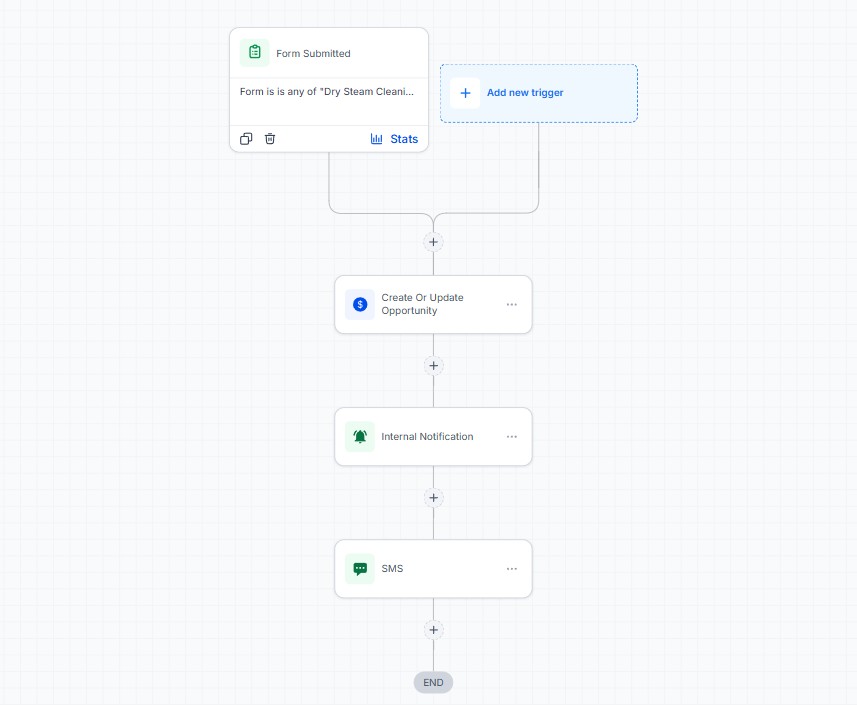
Task: Click Add new trigger
Action: pos(539,93)
